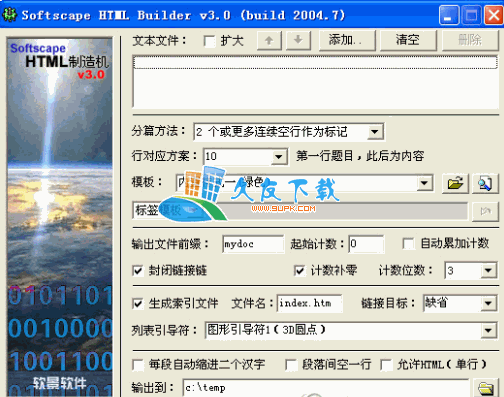Viewport: 504px width, 397px height.
Task: Click the 添加.. button
Action: point(347,41)
